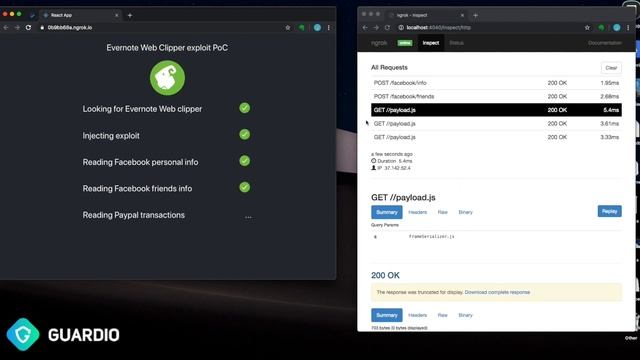
Task: Replay the GET //payload.js request
Action: [609, 211]
